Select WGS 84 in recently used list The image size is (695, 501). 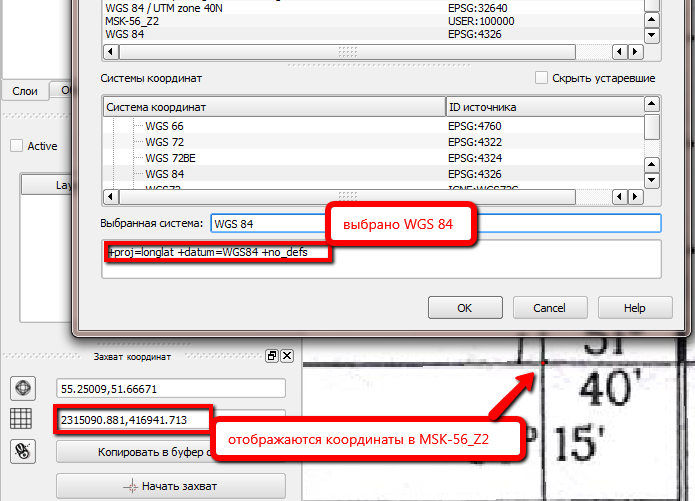[x=373, y=34]
